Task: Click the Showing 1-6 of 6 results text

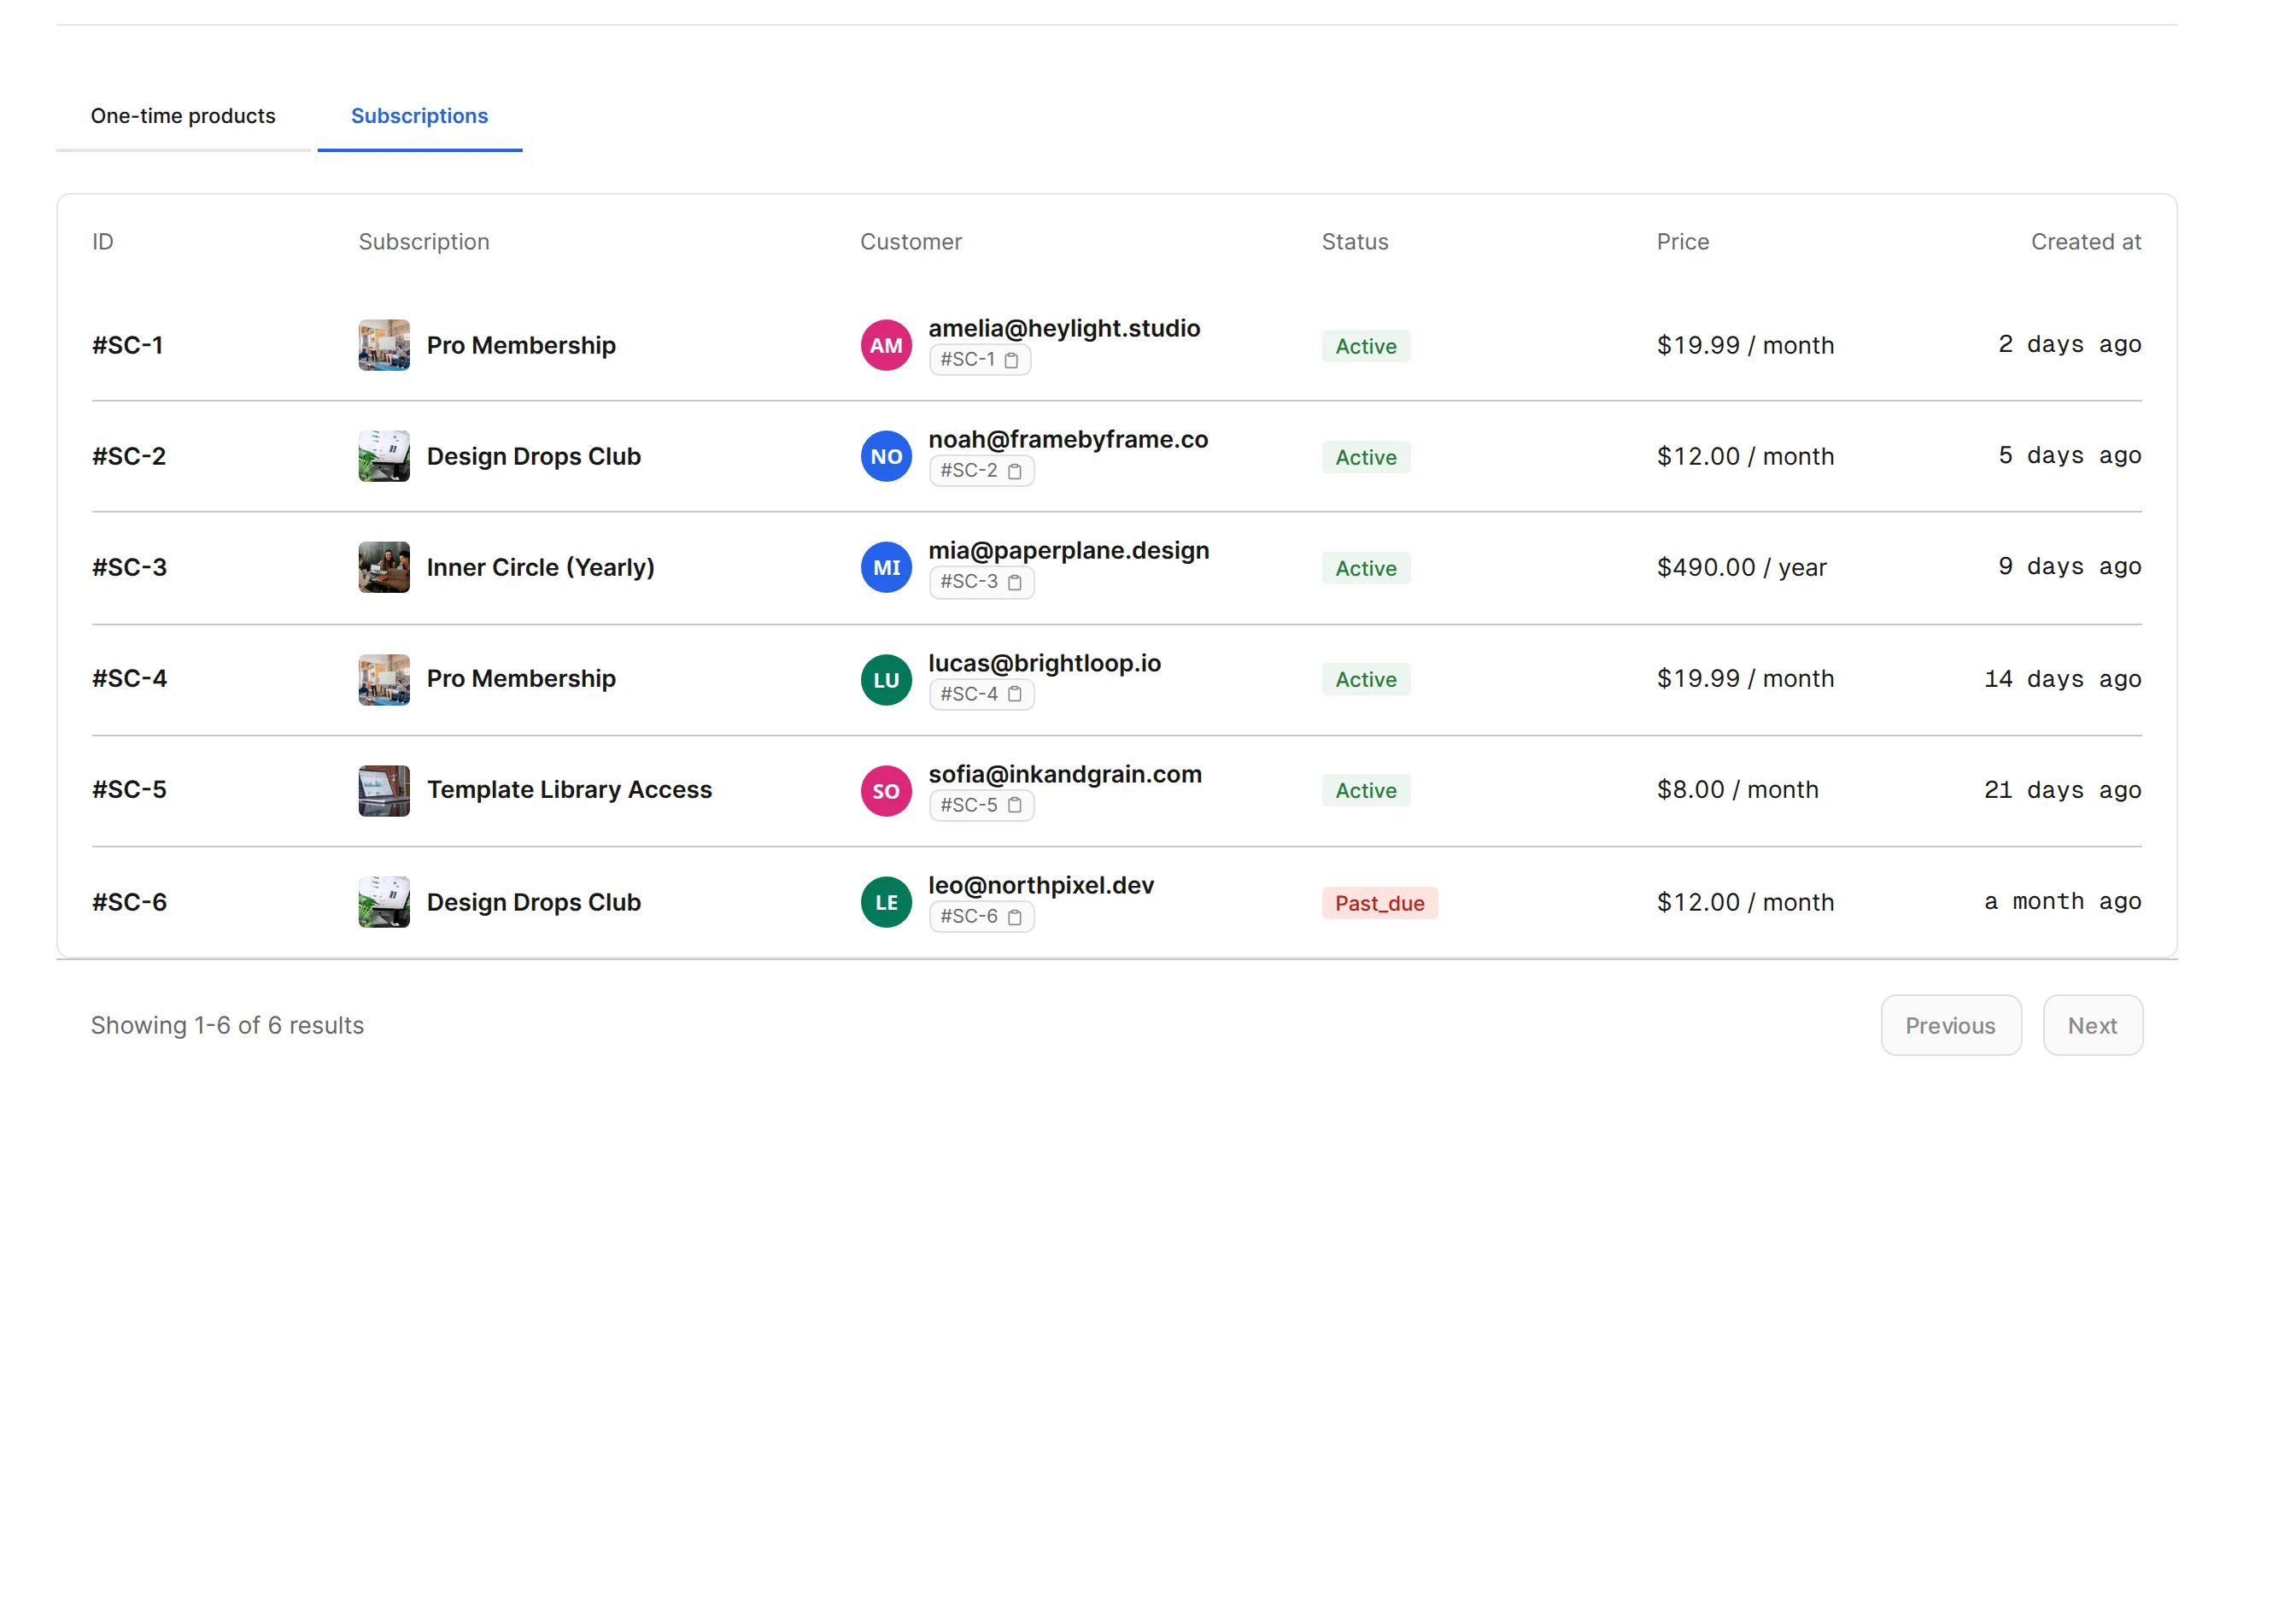Action: tap(227, 1025)
